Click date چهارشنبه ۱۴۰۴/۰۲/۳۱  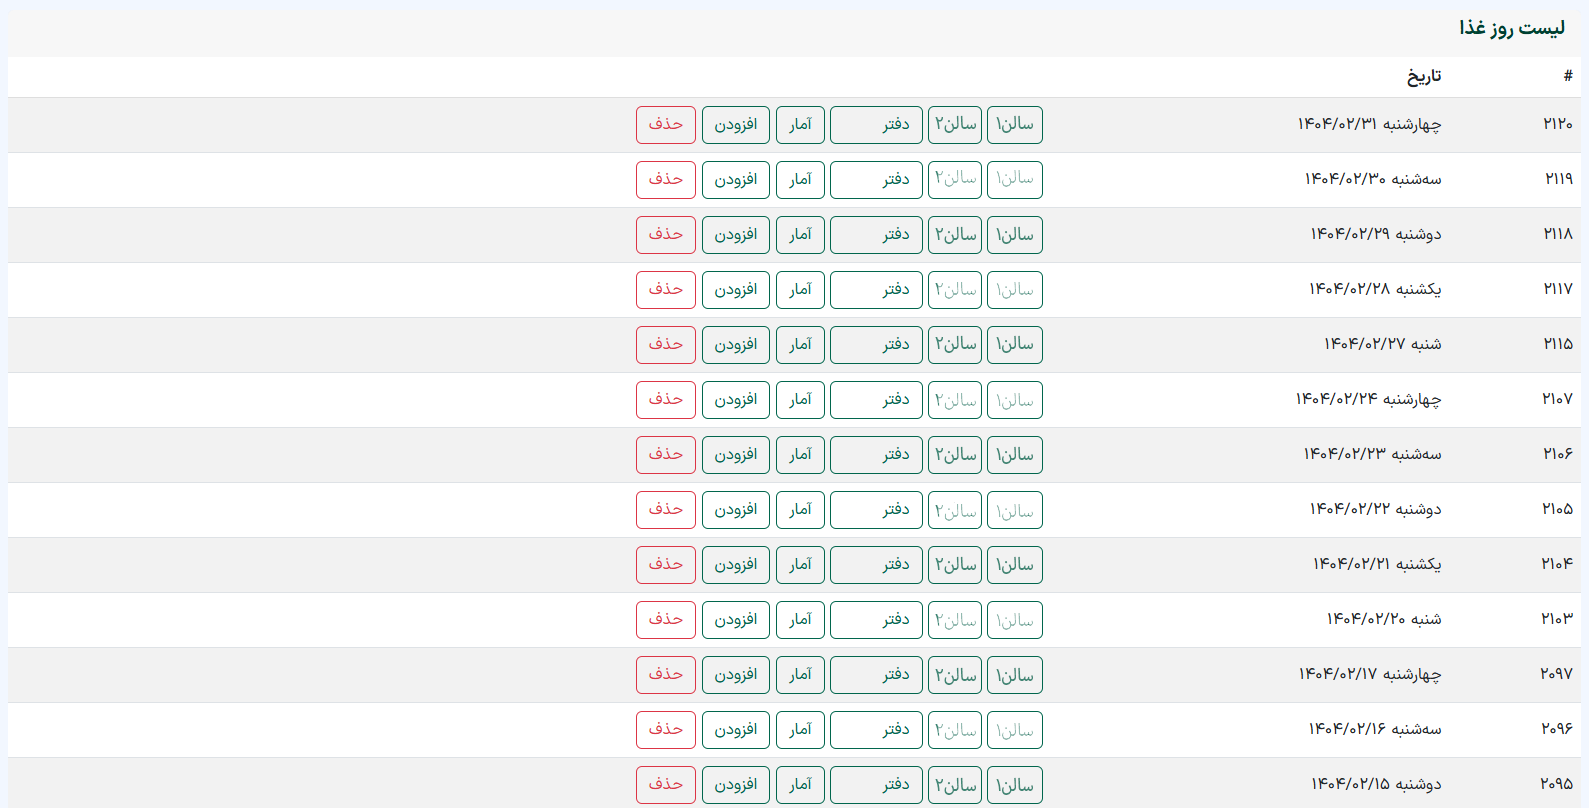tap(1369, 124)
